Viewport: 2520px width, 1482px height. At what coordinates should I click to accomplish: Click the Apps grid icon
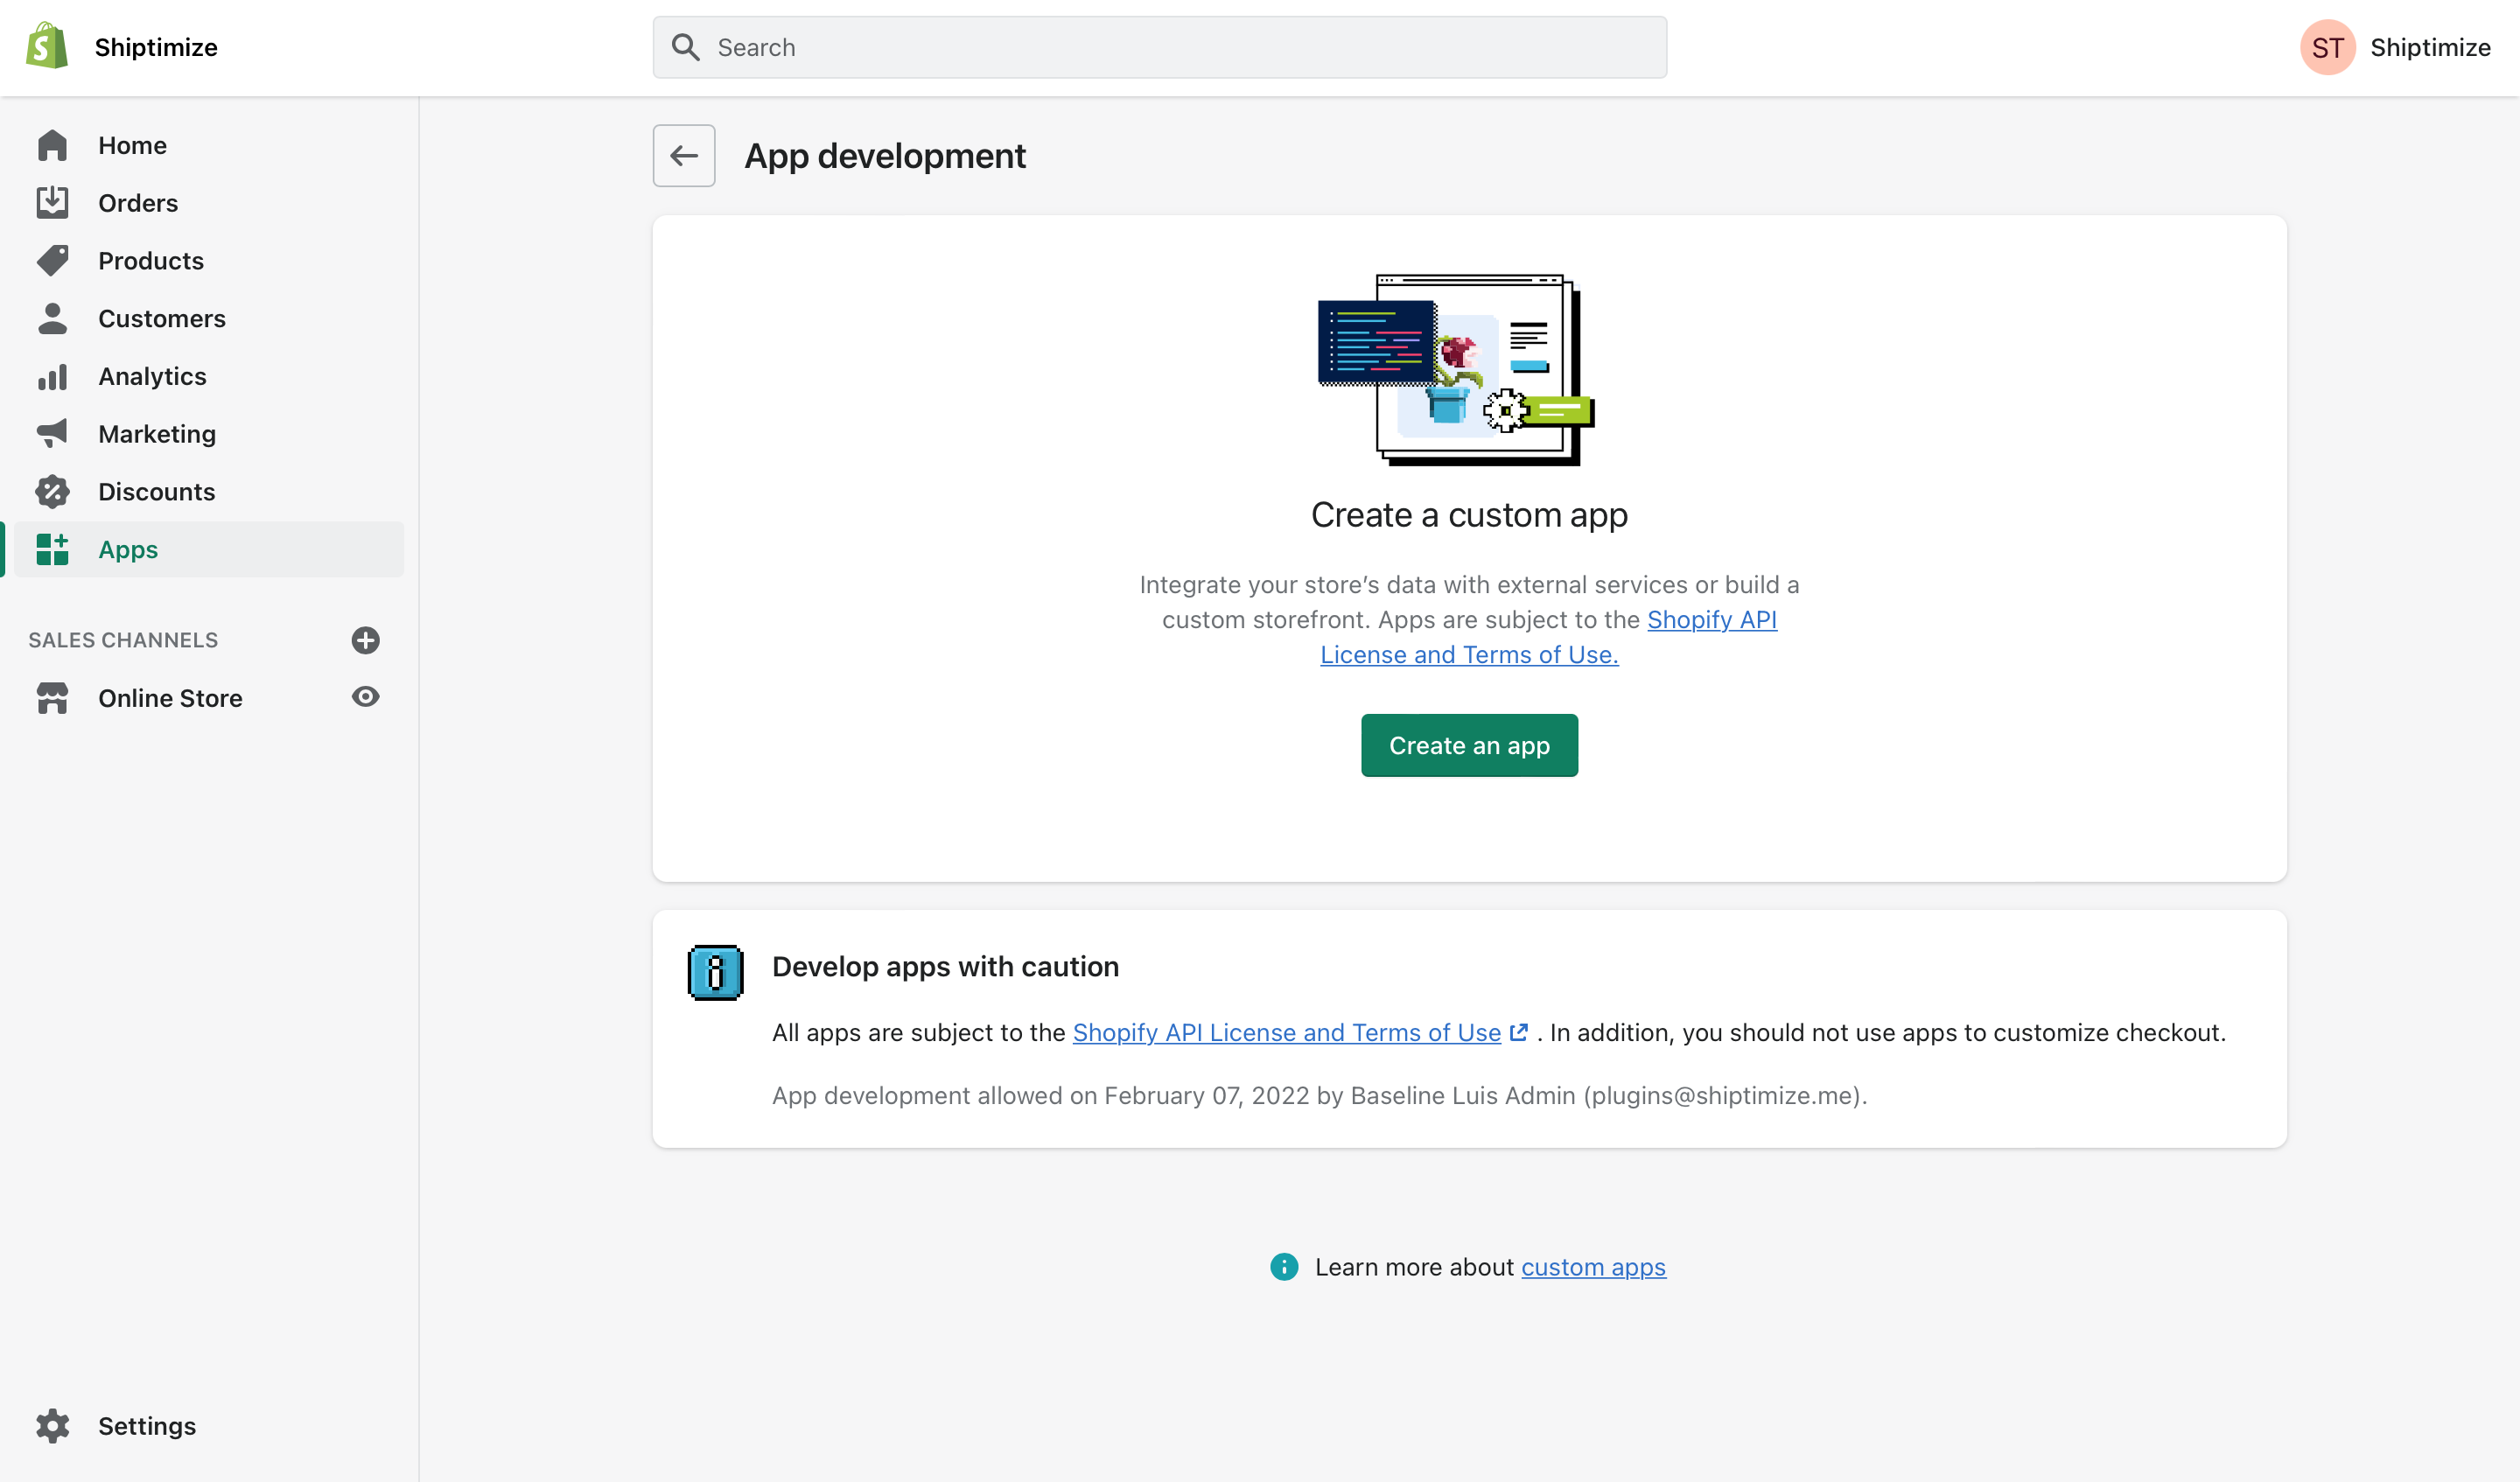tap(52, 550)
